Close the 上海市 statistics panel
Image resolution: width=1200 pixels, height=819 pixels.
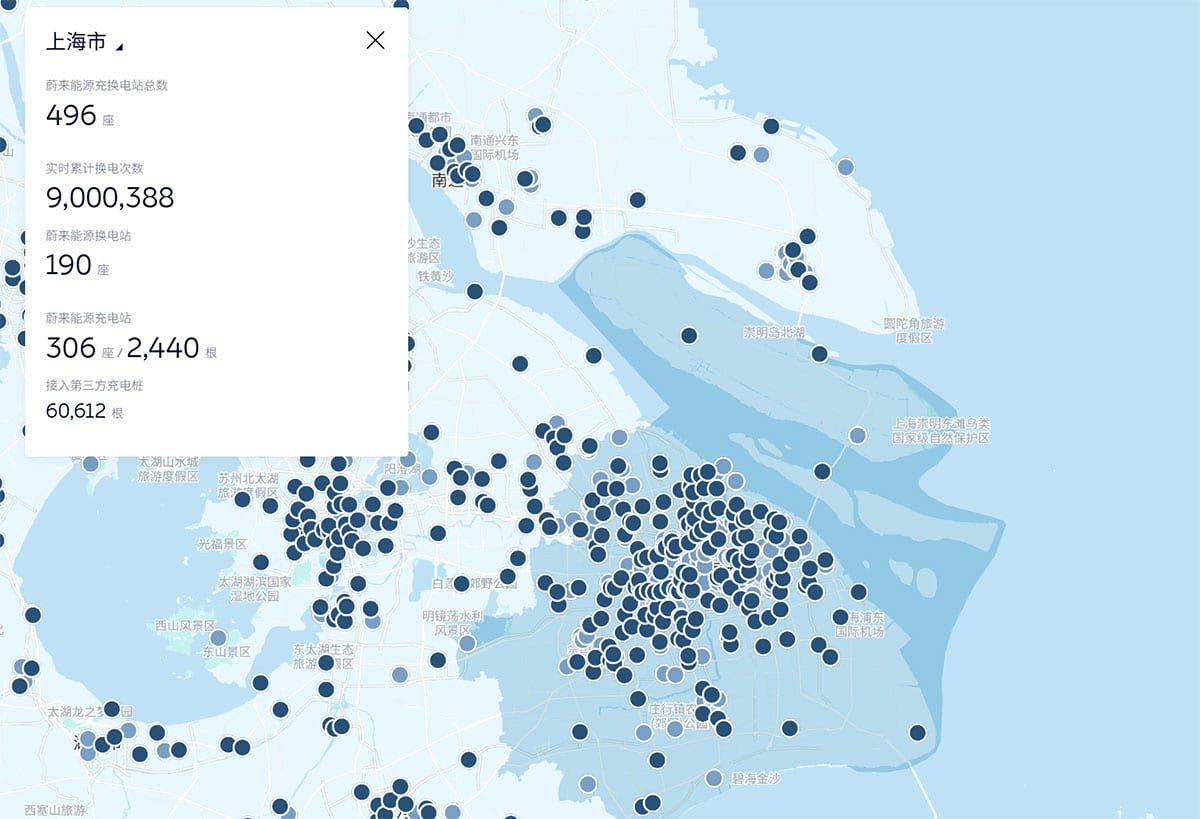click(x=375, y=40)
